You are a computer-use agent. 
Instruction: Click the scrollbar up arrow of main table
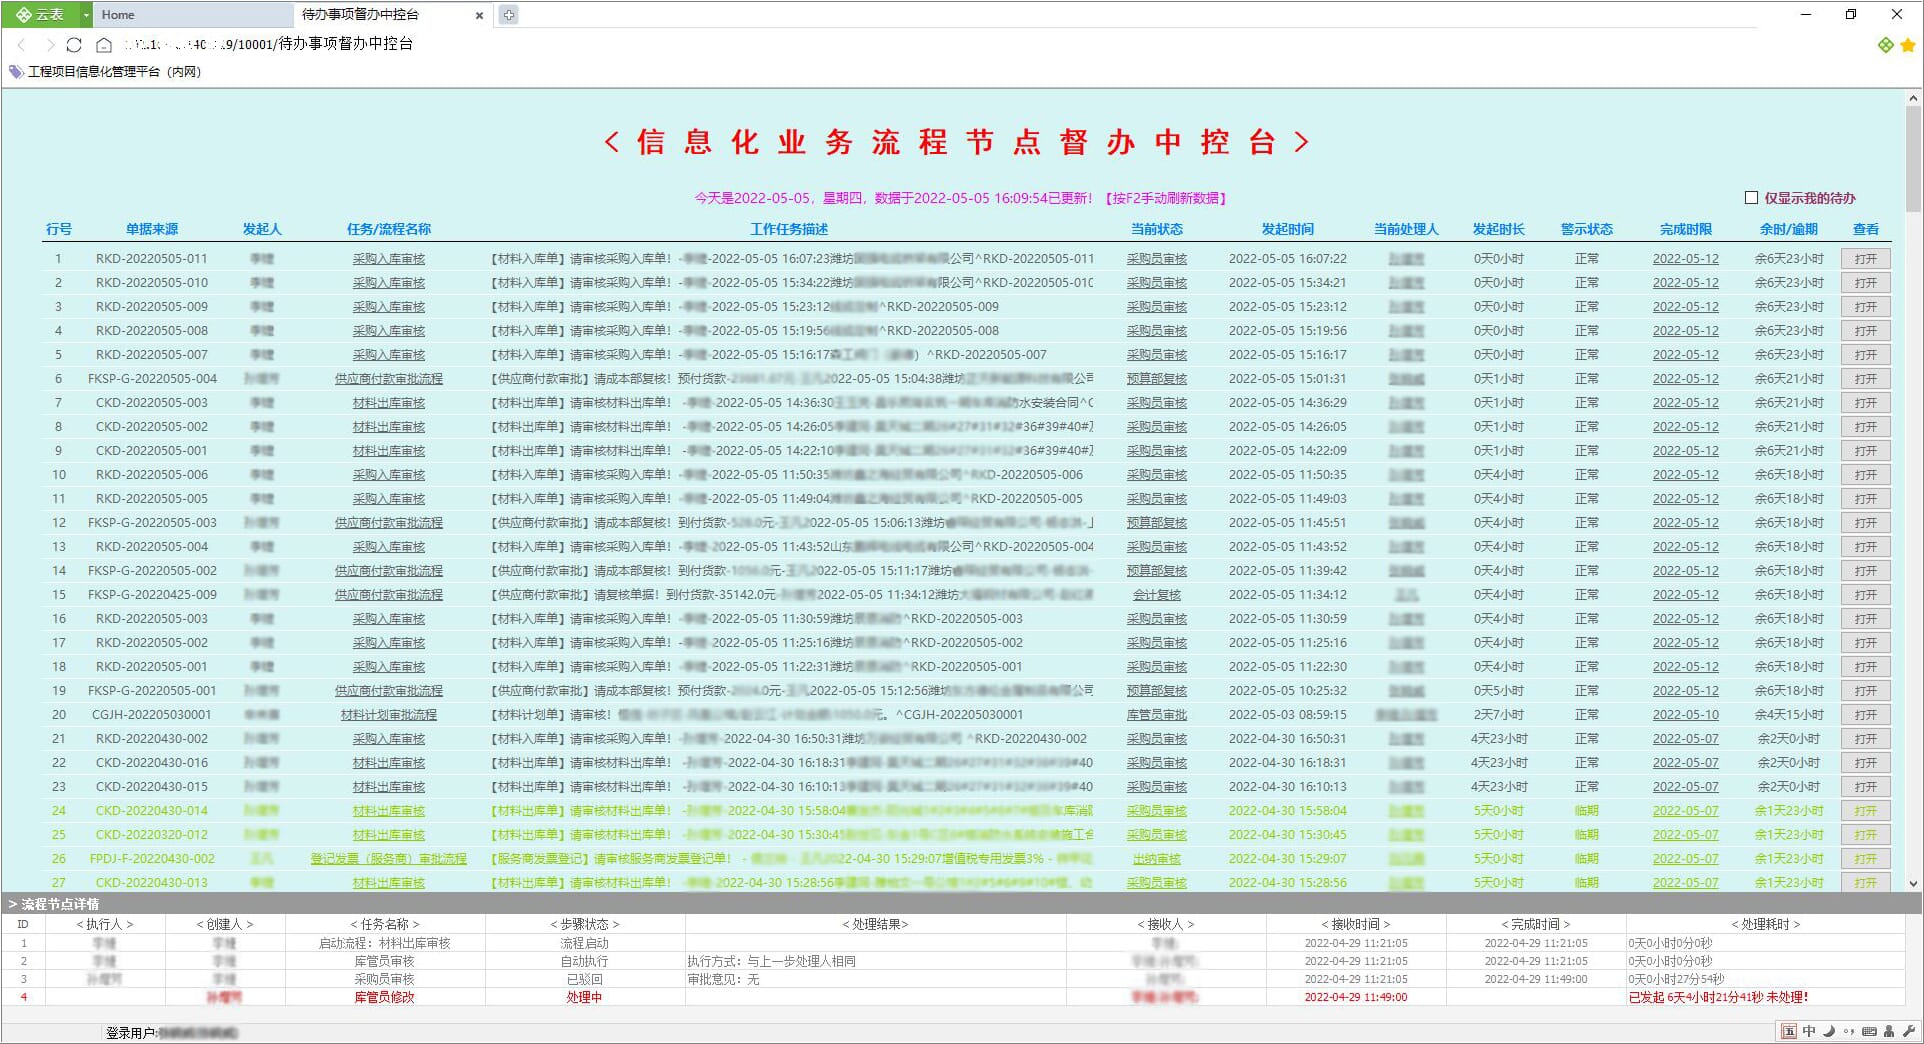(1913, 98)
